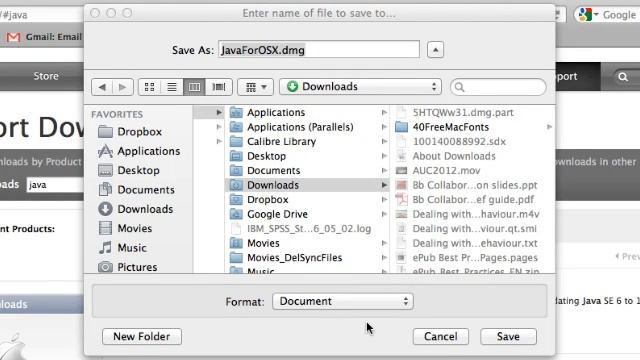Switch to list view mode

click(172, 87)
